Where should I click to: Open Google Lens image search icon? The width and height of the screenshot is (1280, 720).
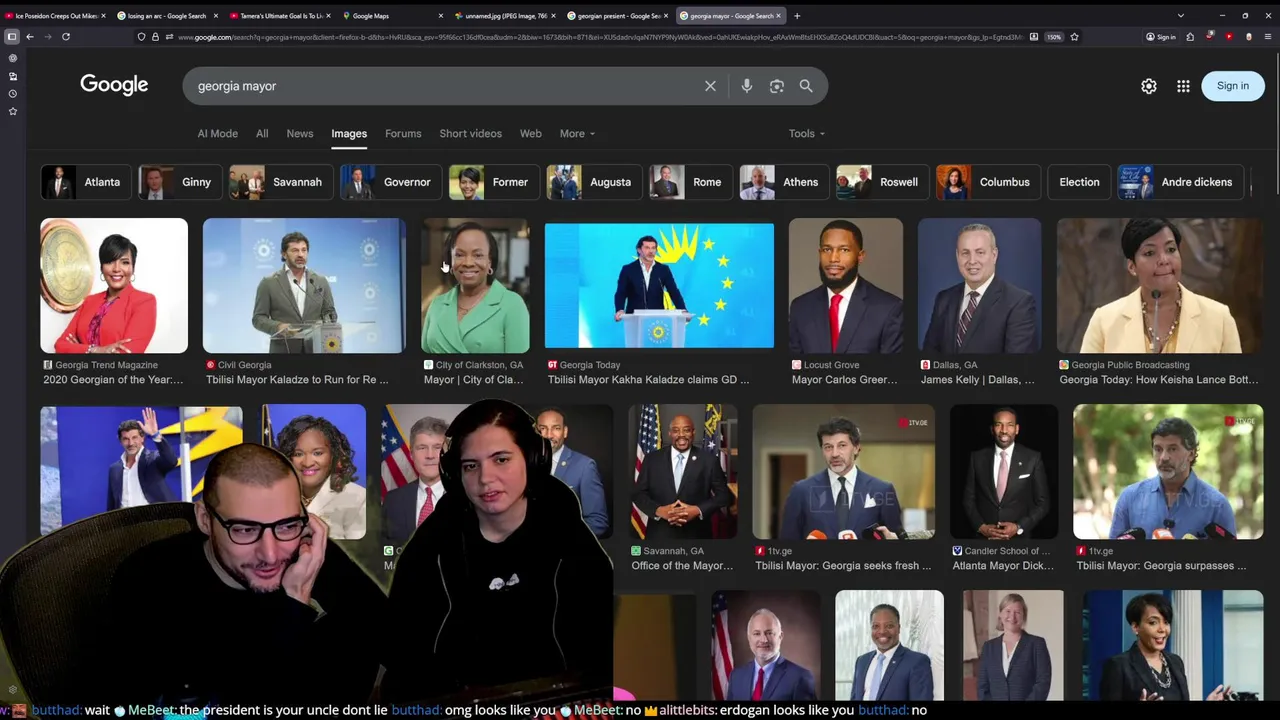(x=777, y=86)
